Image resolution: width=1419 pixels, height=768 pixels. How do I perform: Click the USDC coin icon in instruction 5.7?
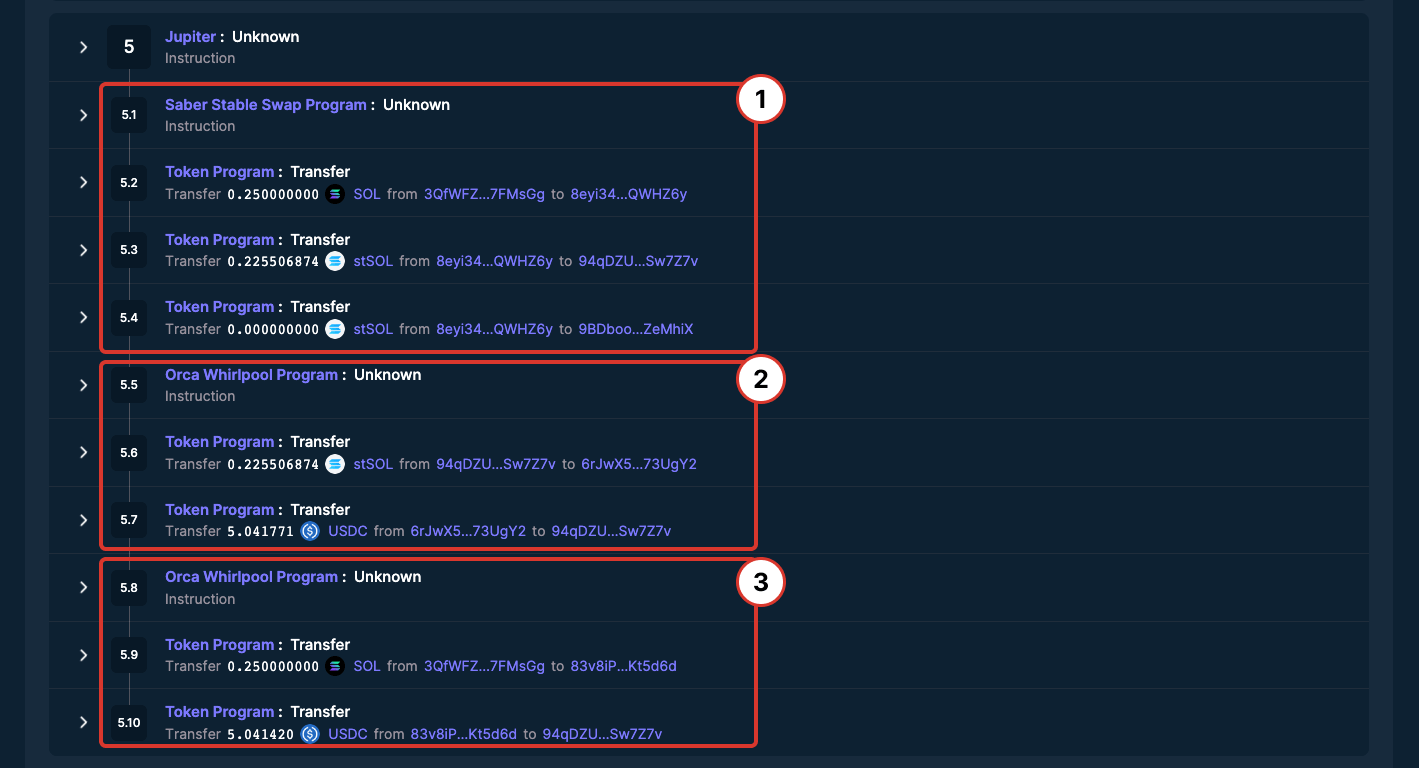pyautogui.click(x=310, y=531)
